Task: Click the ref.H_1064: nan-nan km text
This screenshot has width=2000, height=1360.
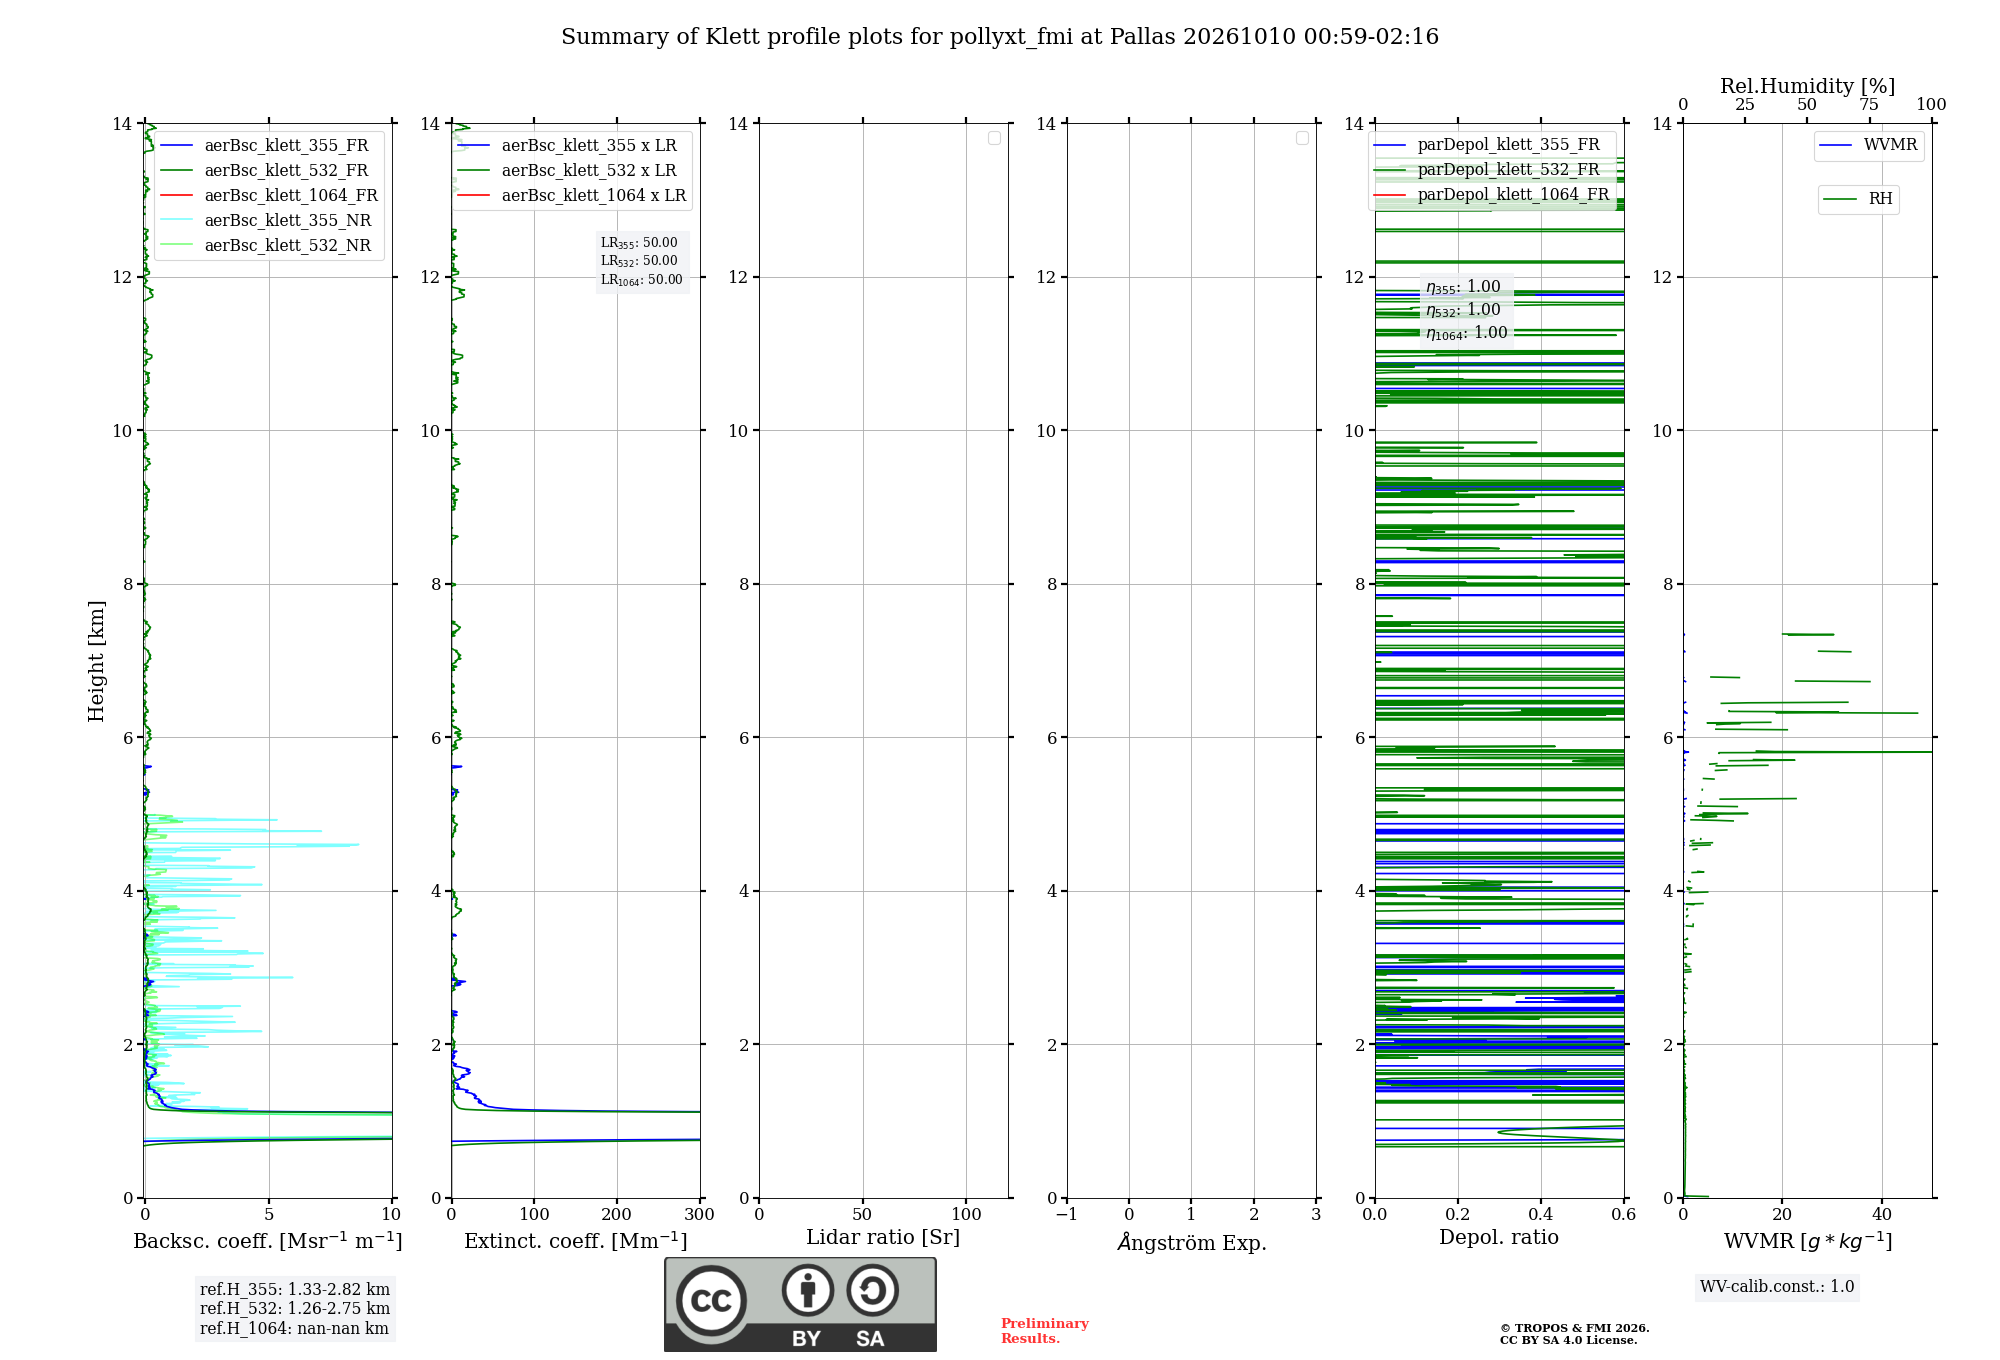Action: (x=294, y=1328)
